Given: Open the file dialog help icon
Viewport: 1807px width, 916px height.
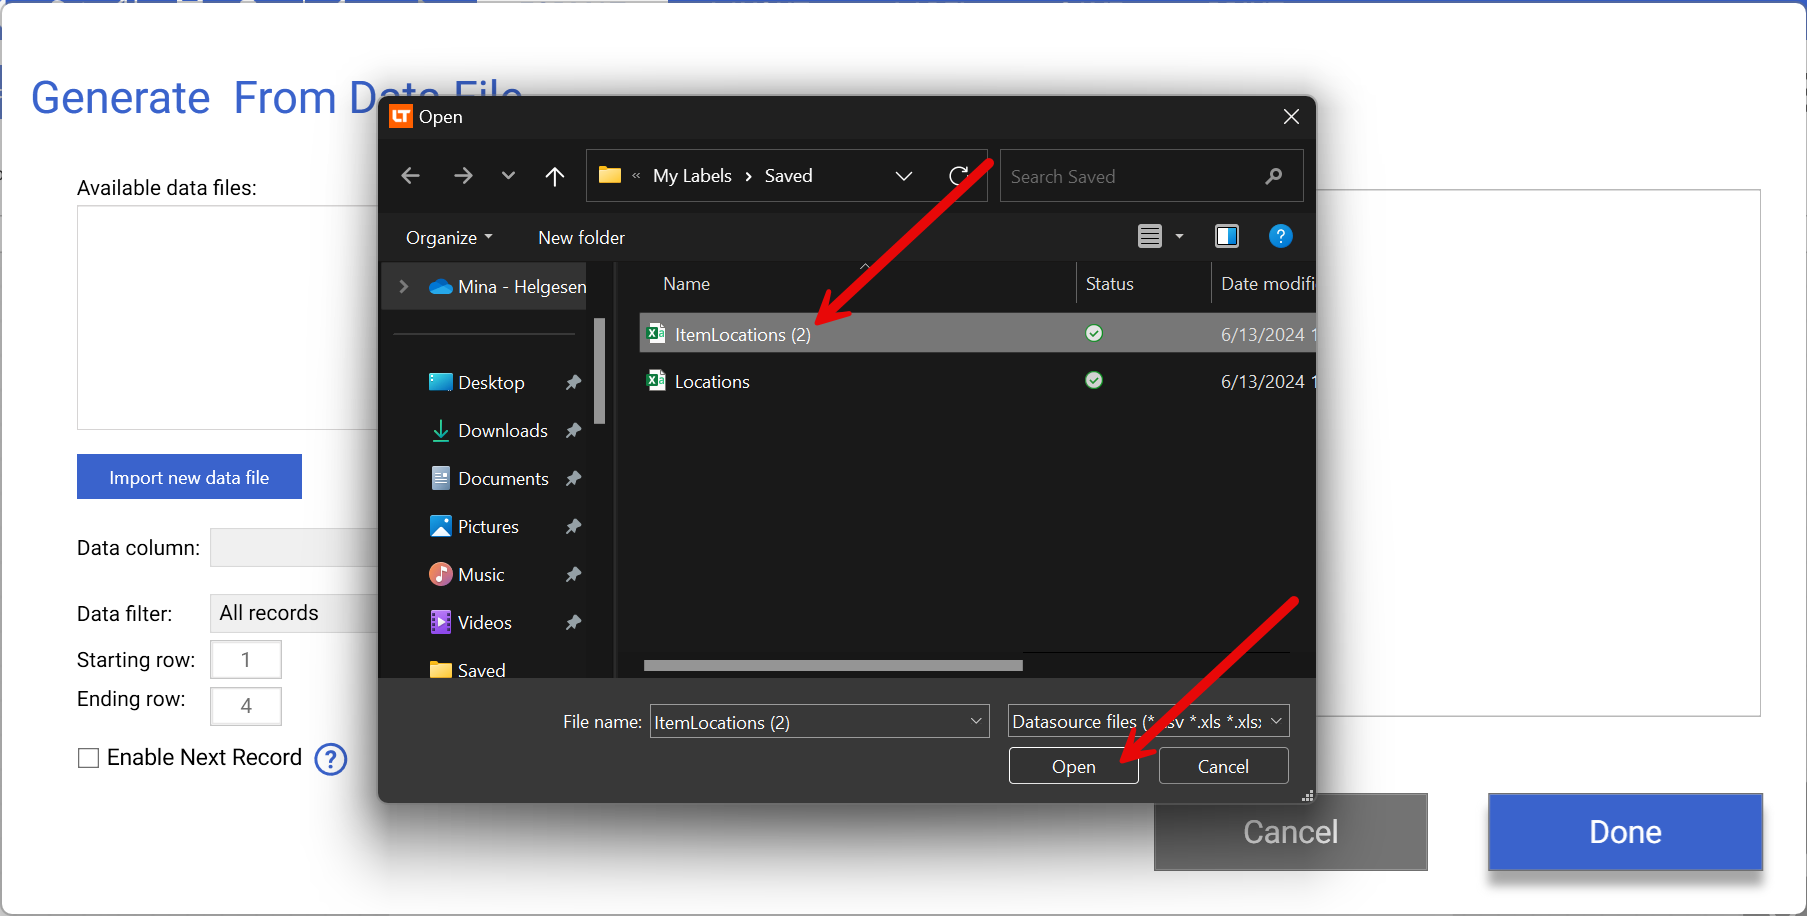Looking at the screenshot, I should coord(1280,236).
